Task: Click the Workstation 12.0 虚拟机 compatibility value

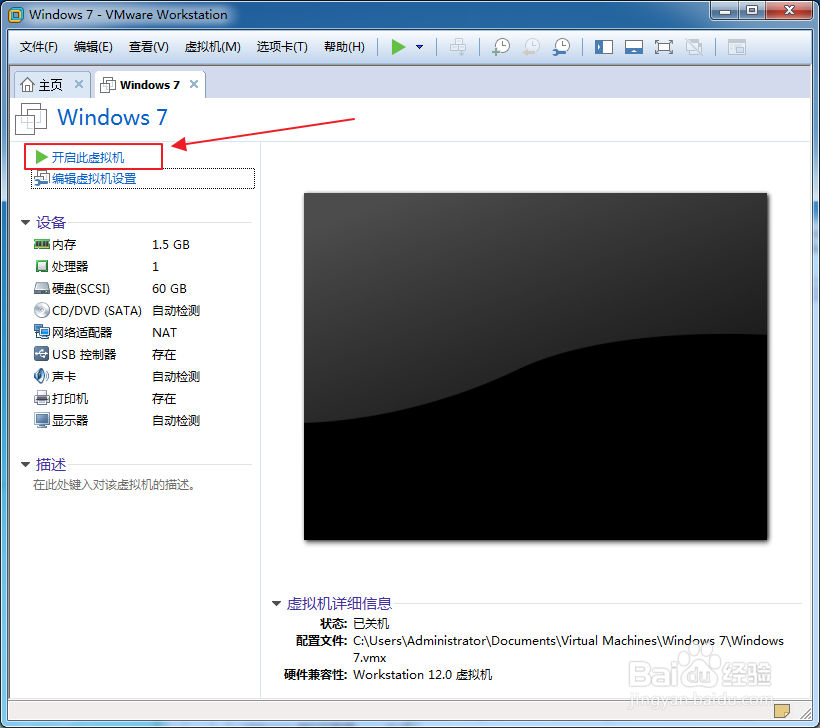Action: click(423, 675)
